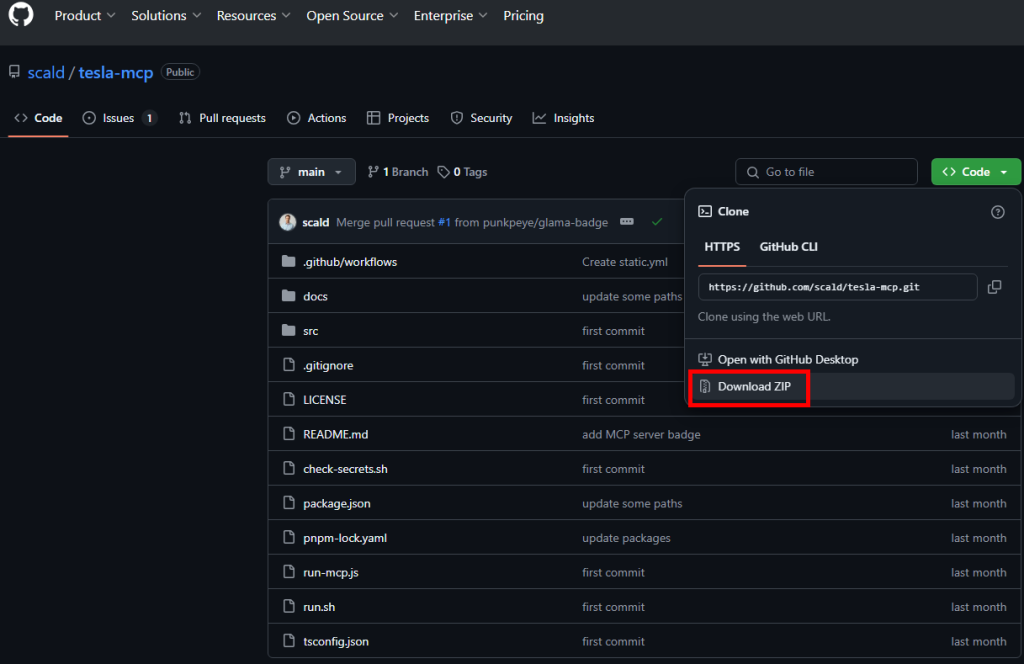
Task: Click the Go to file search field
Action: [826, 172]
